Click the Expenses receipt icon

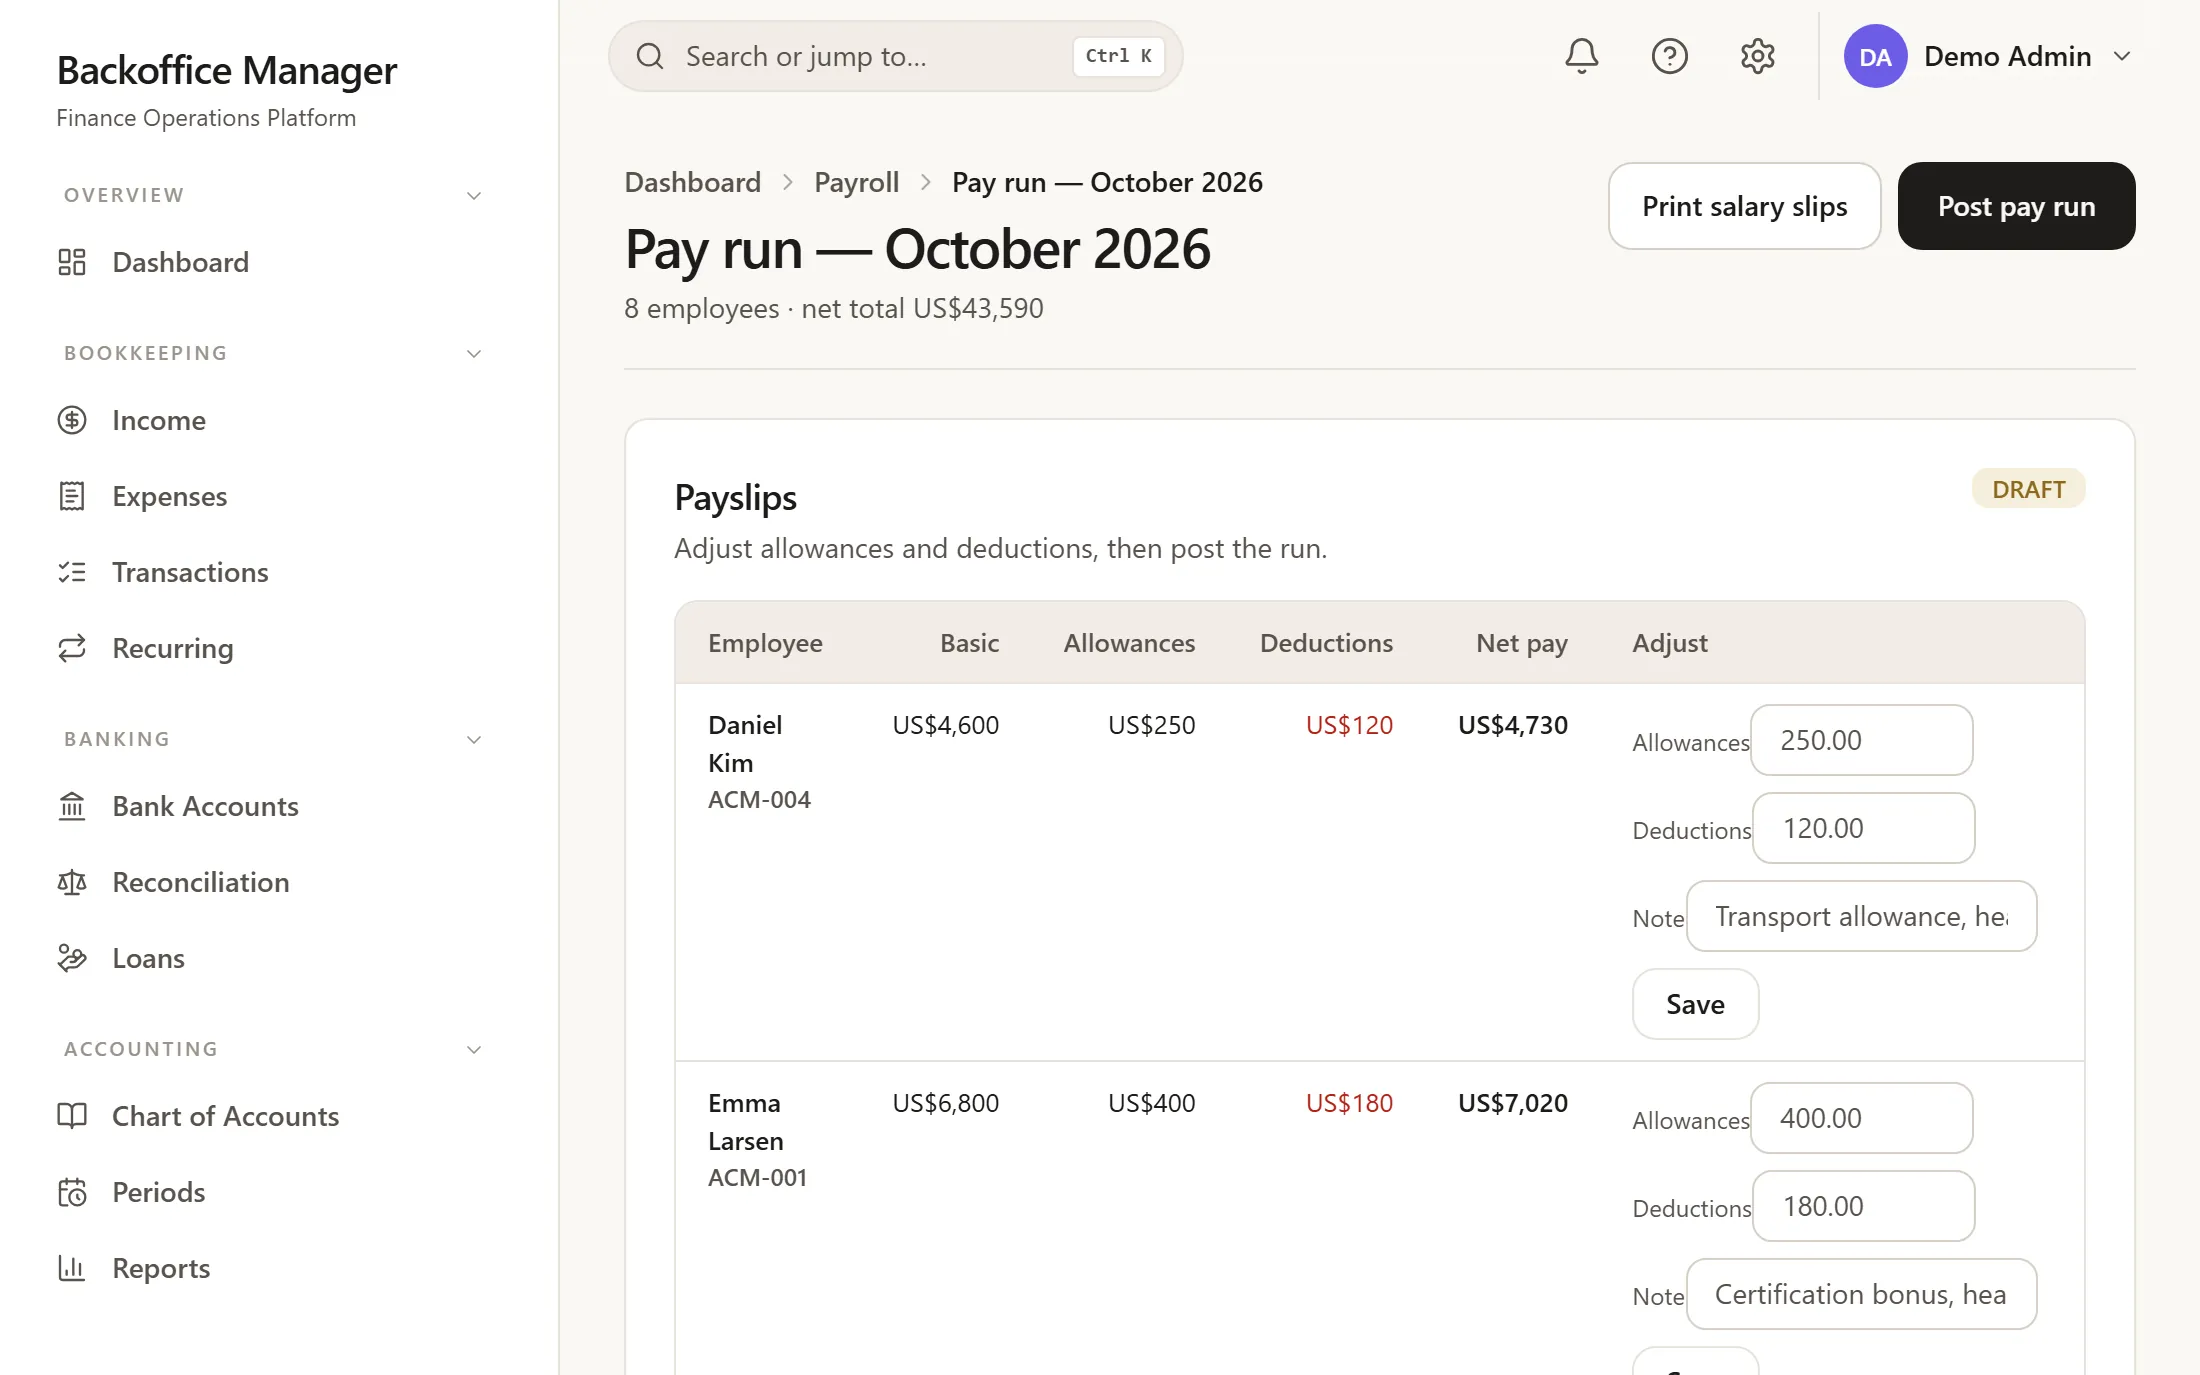coord(72,496)
